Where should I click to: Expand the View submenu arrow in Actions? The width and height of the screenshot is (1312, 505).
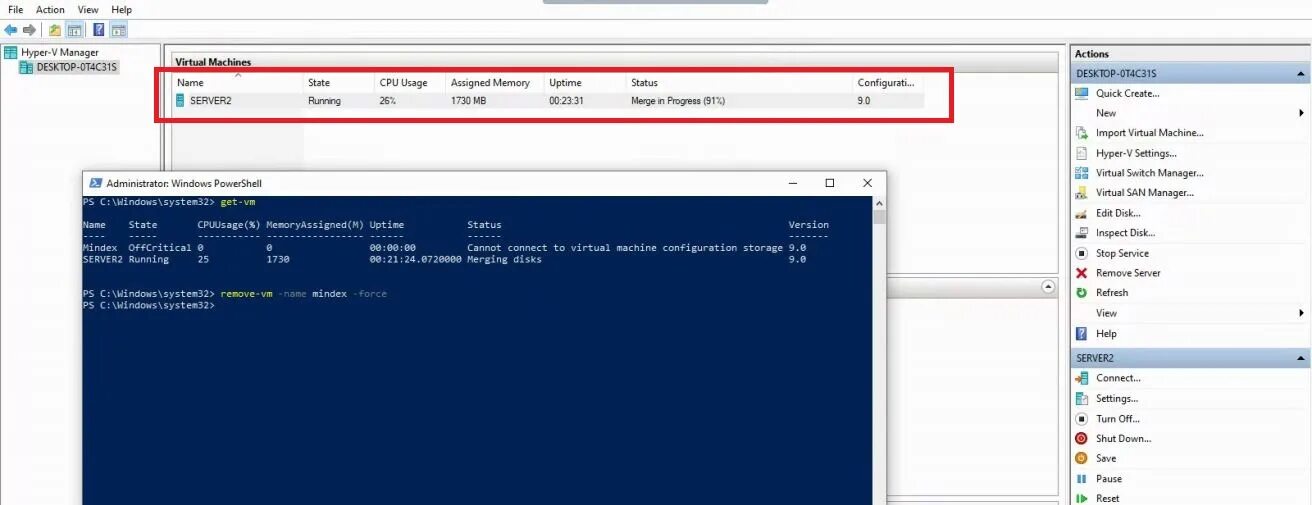tap(1302, 313)
